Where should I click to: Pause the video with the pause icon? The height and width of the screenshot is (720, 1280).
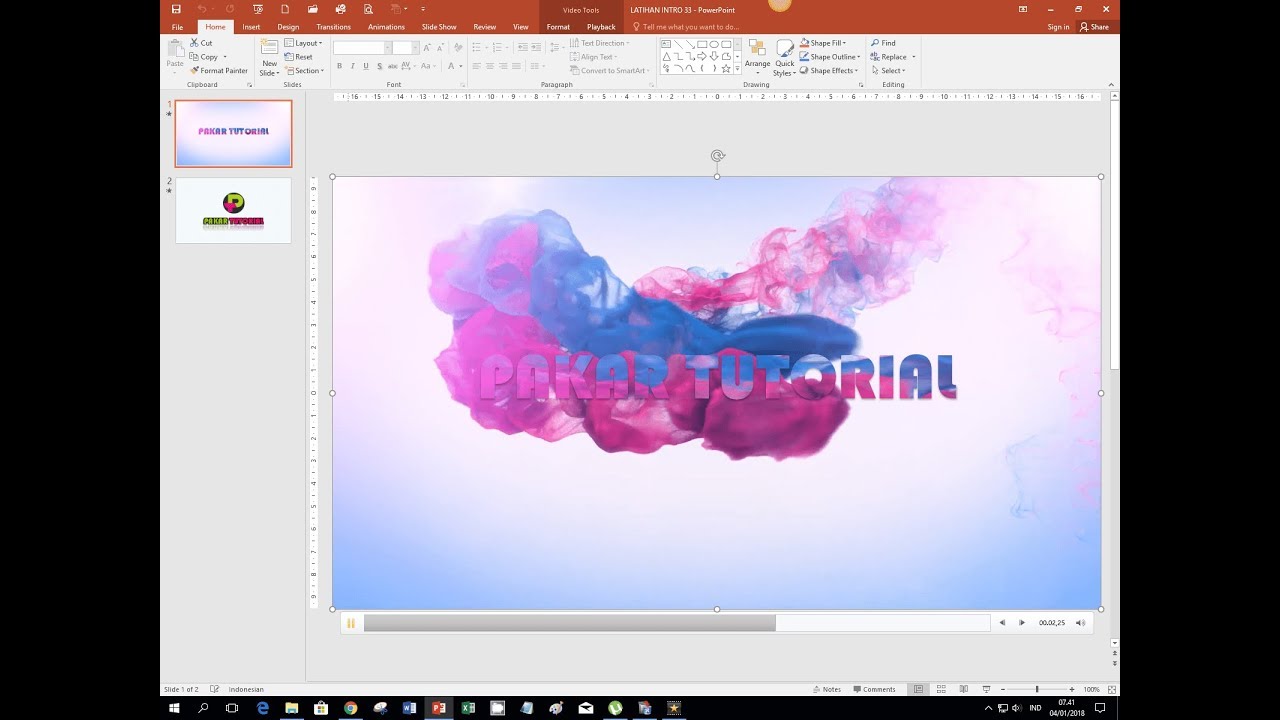tap(351, 623)
